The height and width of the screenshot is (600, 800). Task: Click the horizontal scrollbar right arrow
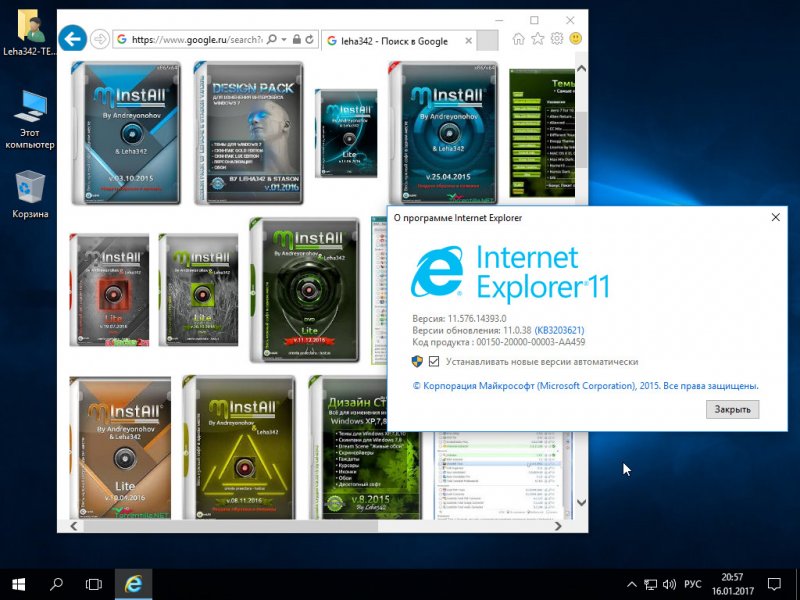coord(558,526)
